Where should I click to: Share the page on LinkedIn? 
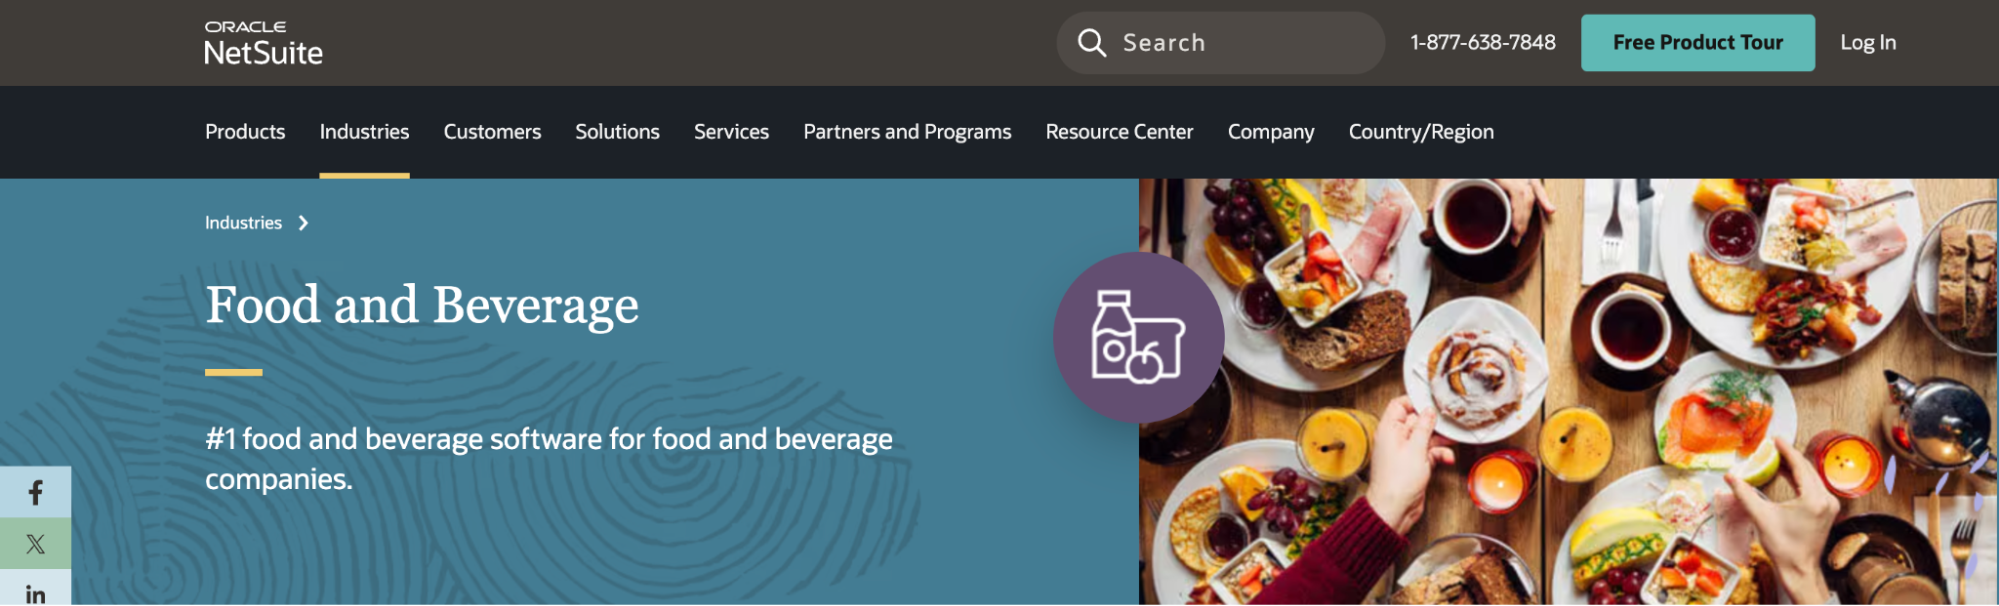[36, 591]
